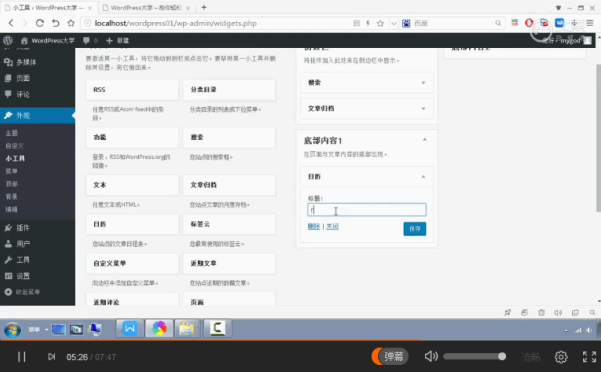This screenshot has width=601, height=372.
Task: Click the multicolor grid extension icon
Action: [x=514, y=23]
